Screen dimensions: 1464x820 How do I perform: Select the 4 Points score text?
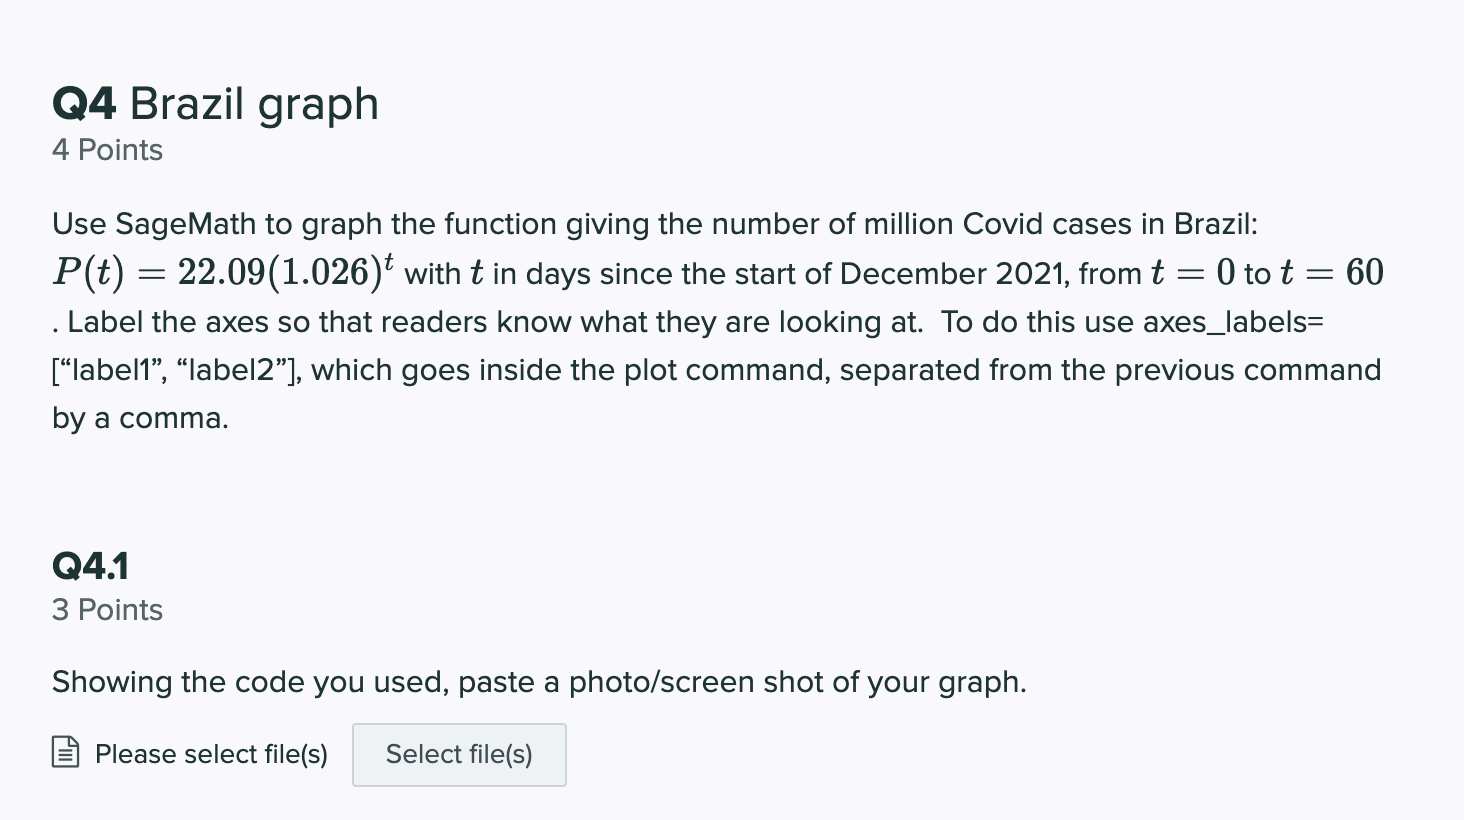coord(107,150)
